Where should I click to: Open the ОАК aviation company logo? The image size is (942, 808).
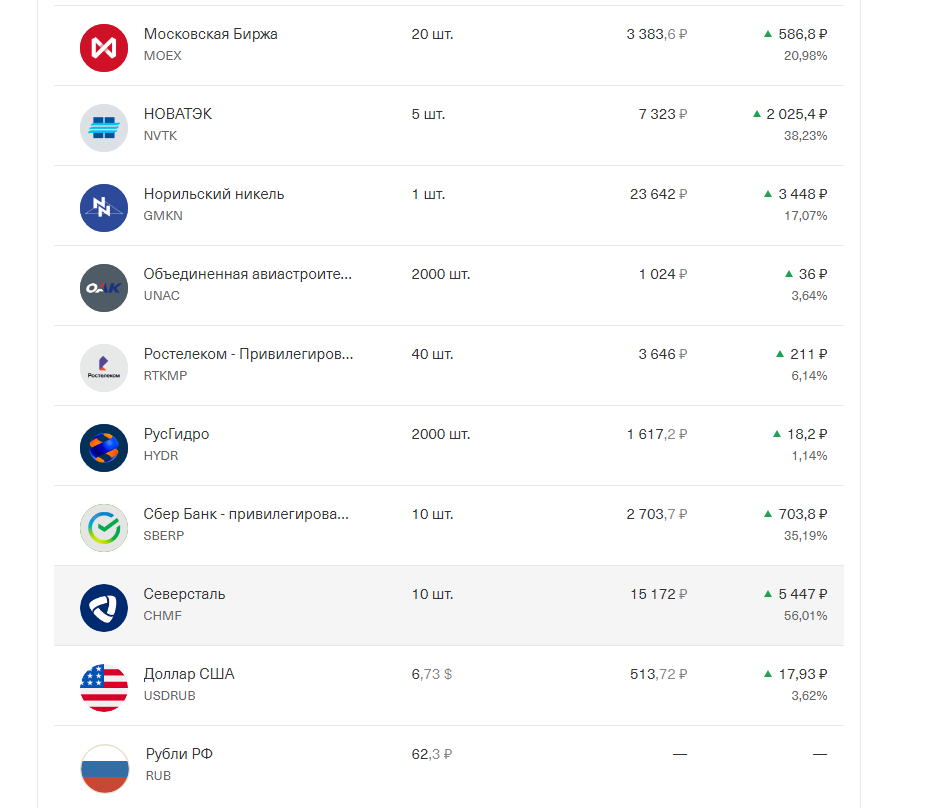pyautogui.click(x=104, y=287)
